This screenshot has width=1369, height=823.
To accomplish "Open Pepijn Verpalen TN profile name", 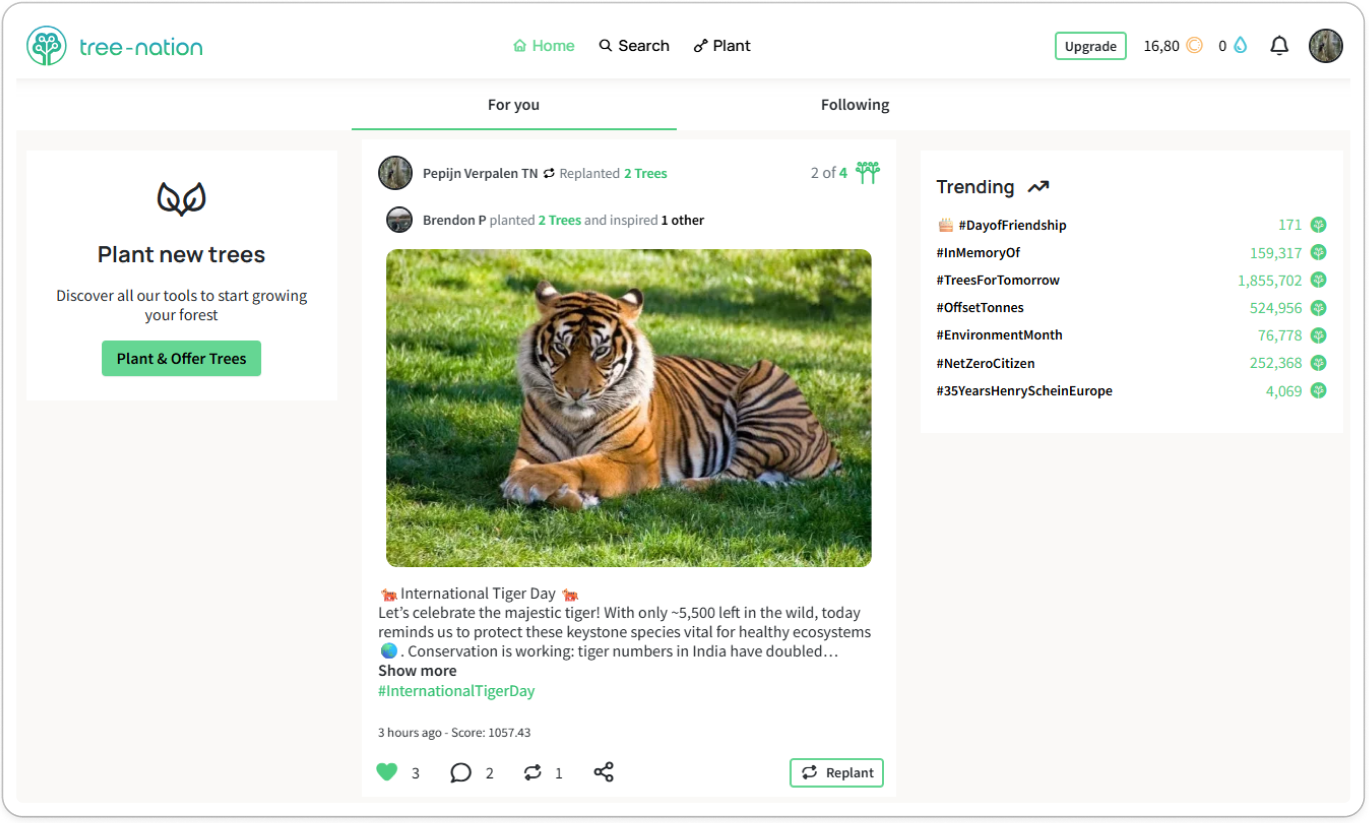I will (x=480, y=173).
